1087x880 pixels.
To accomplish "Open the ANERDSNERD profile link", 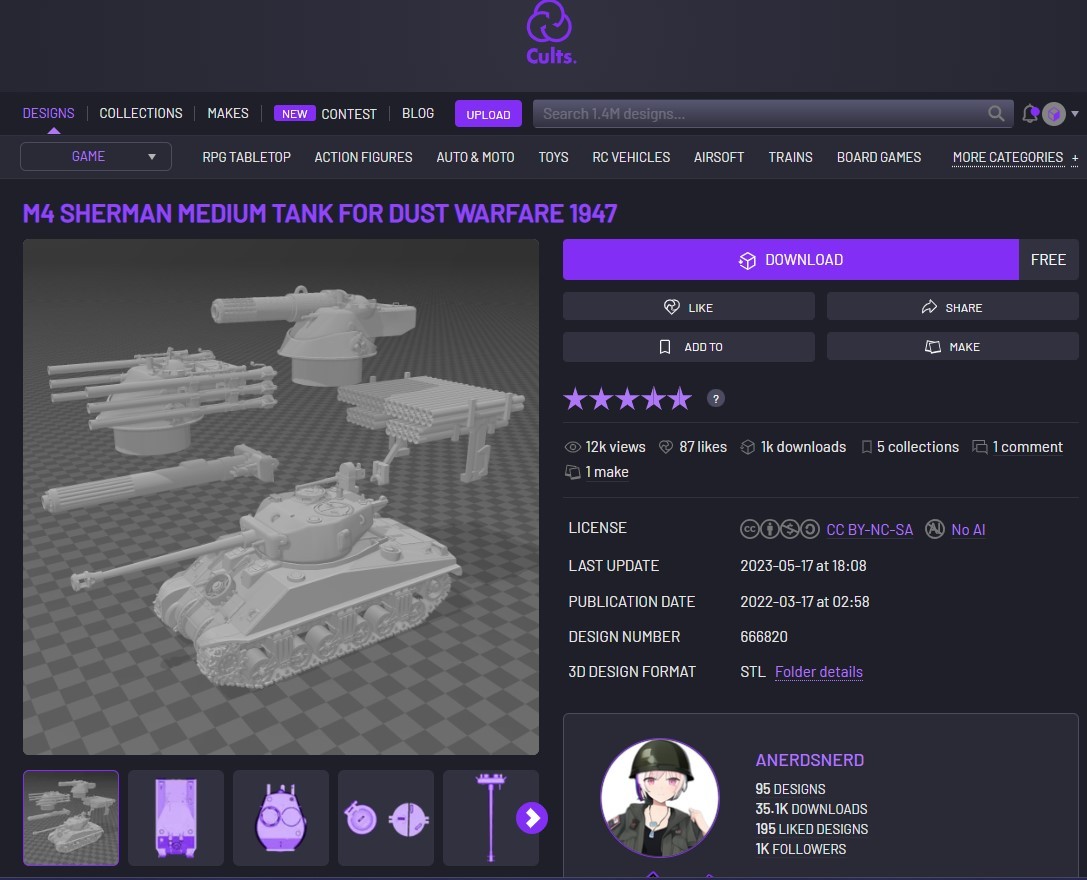I will [810, 760].
